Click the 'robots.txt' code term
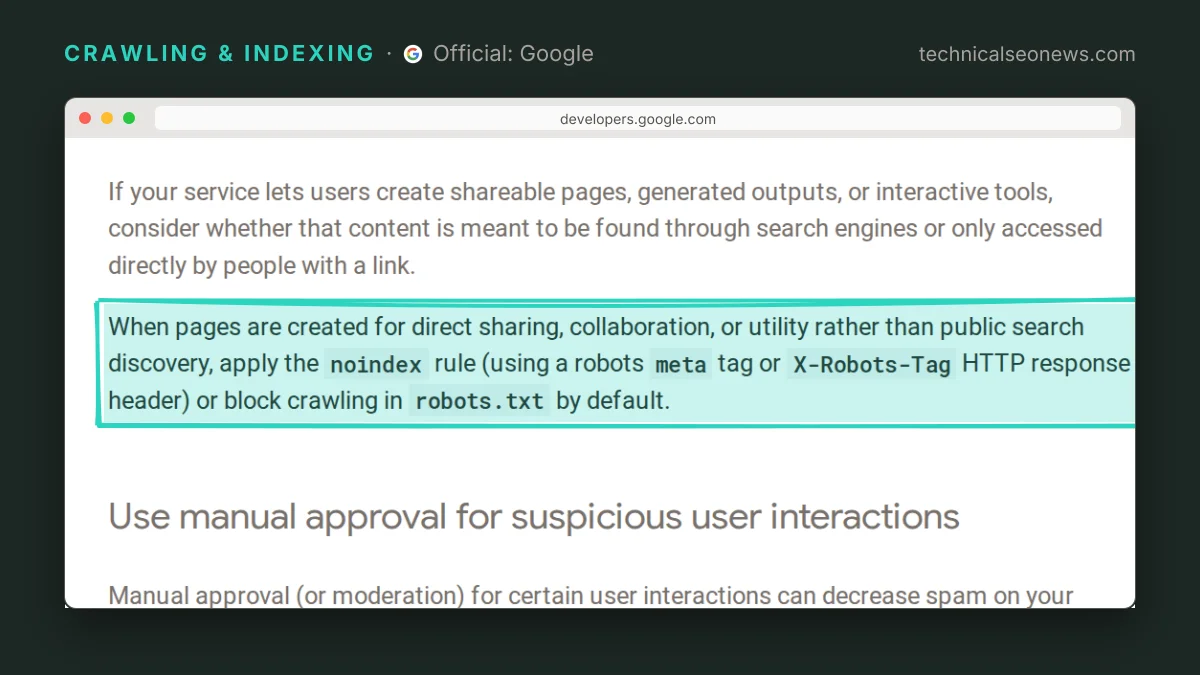The height and width of the screenshot is (675, 1200). (480, 402)
